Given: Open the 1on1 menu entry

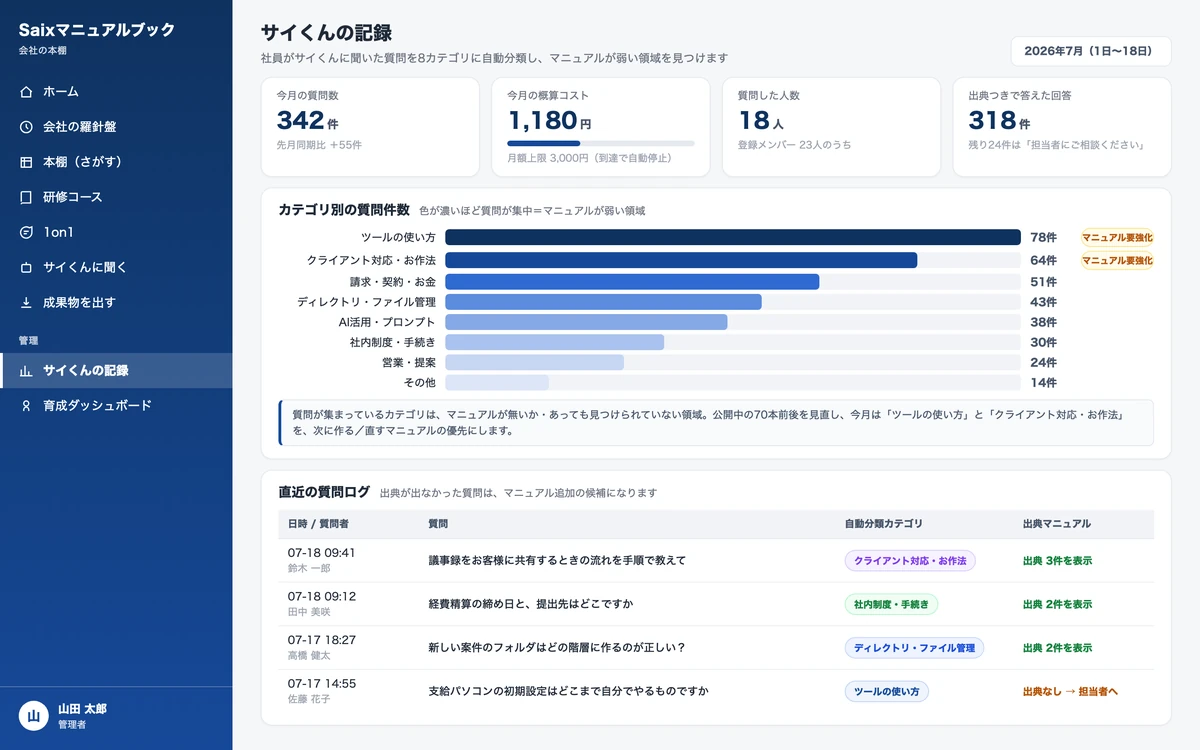Looking at the screenshot, I should point(116,232).
